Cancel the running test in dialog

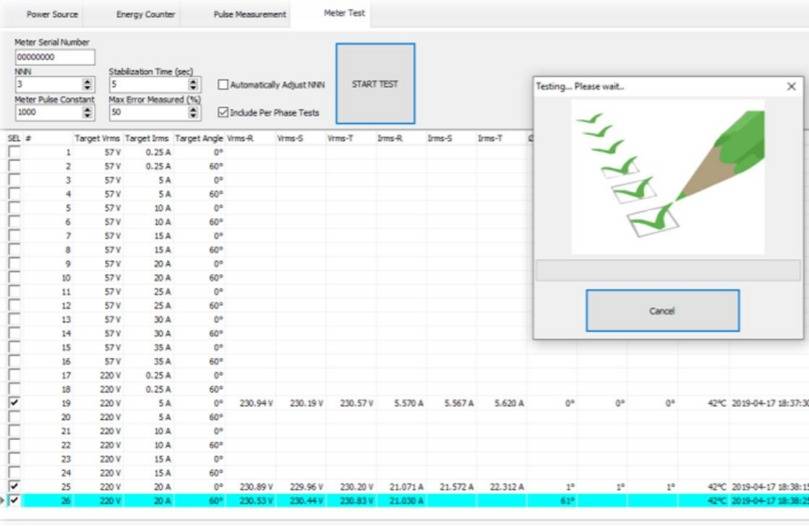click(662, 311)
